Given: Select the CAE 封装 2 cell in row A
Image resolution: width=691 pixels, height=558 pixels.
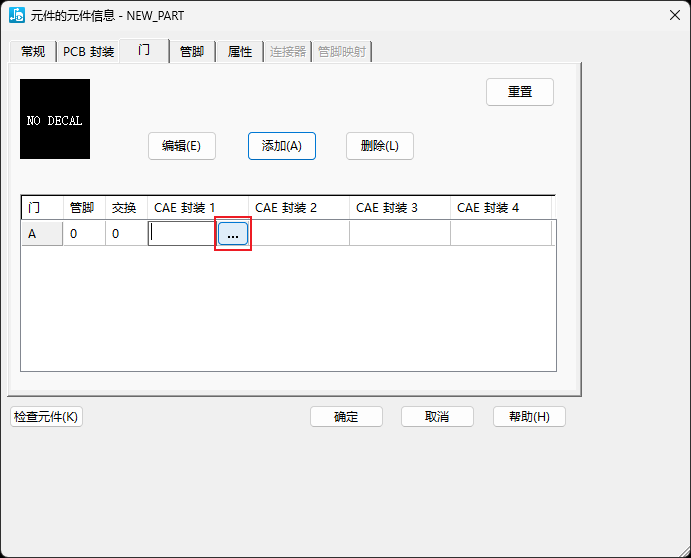Looking at the screenshot, I should [x=299, y=234].
